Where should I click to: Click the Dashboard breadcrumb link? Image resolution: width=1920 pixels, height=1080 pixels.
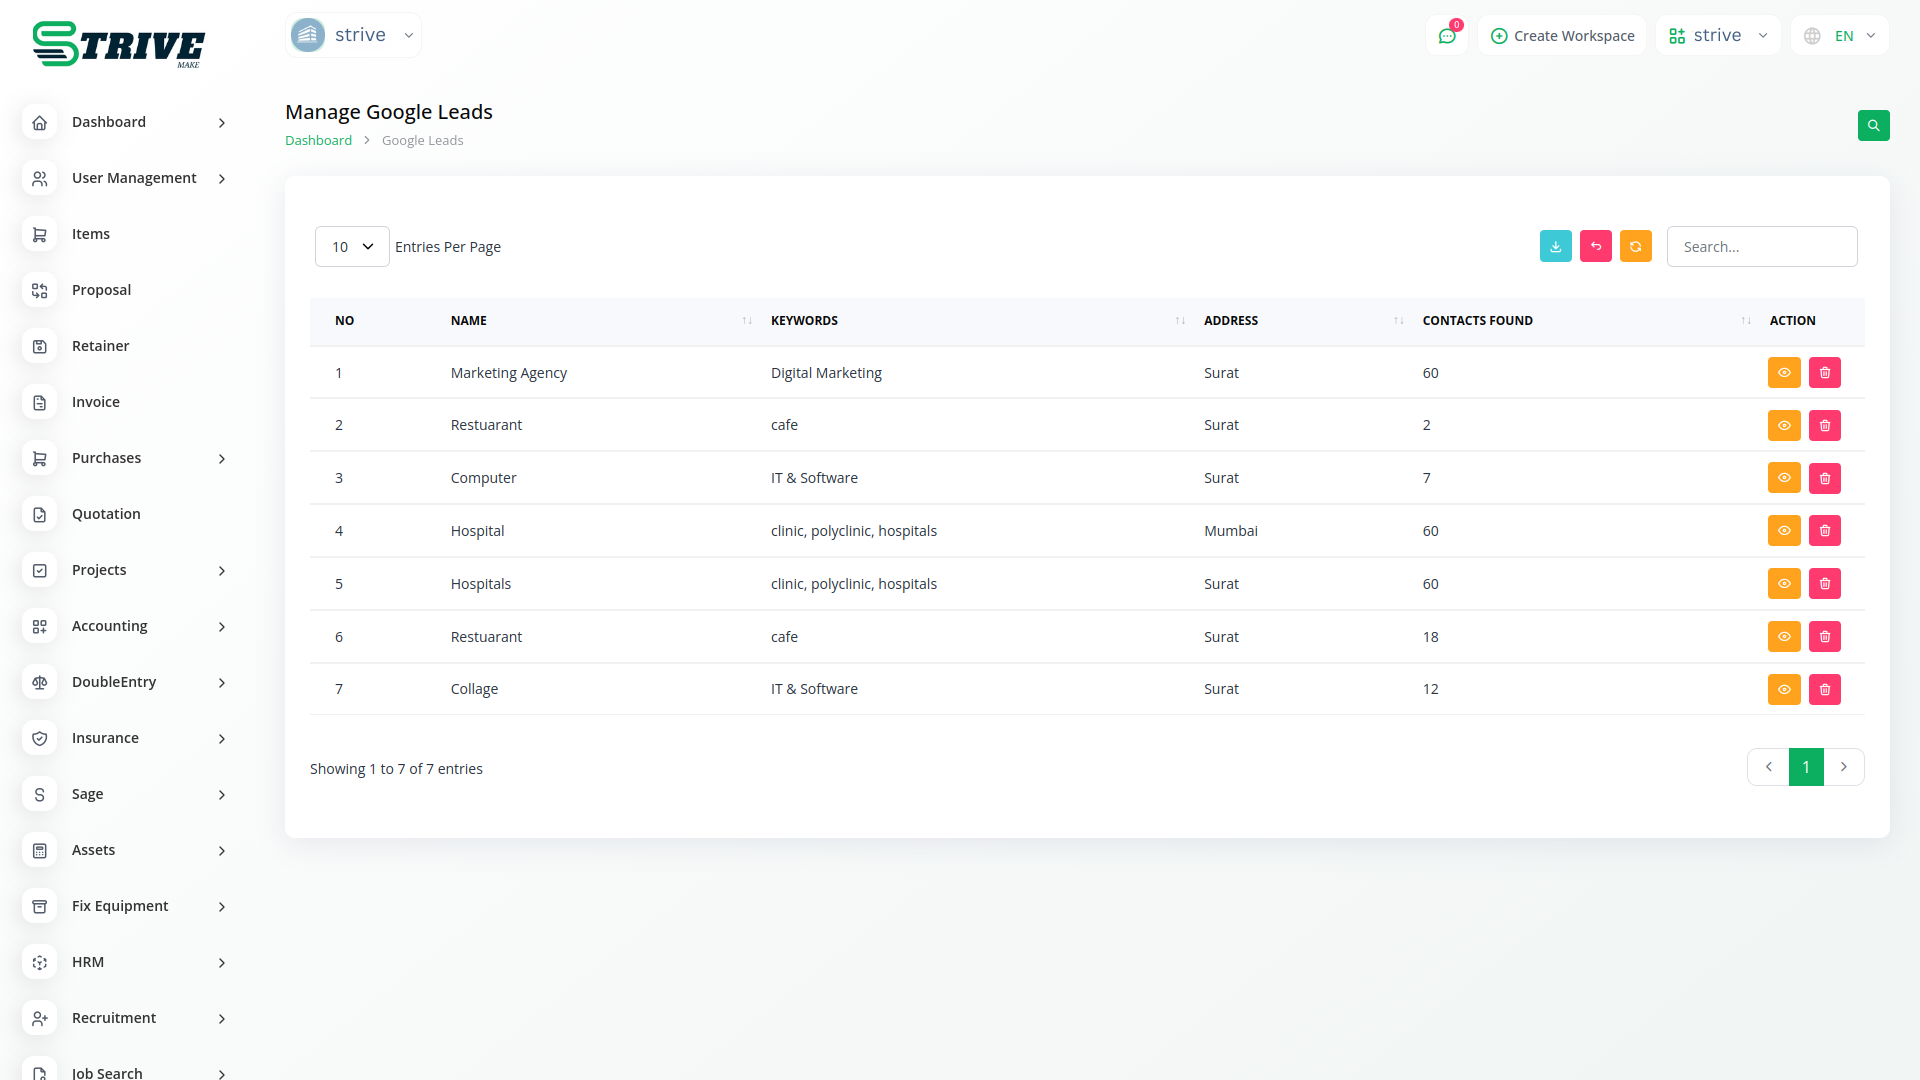pyautogui.click(x=318, y=141)
